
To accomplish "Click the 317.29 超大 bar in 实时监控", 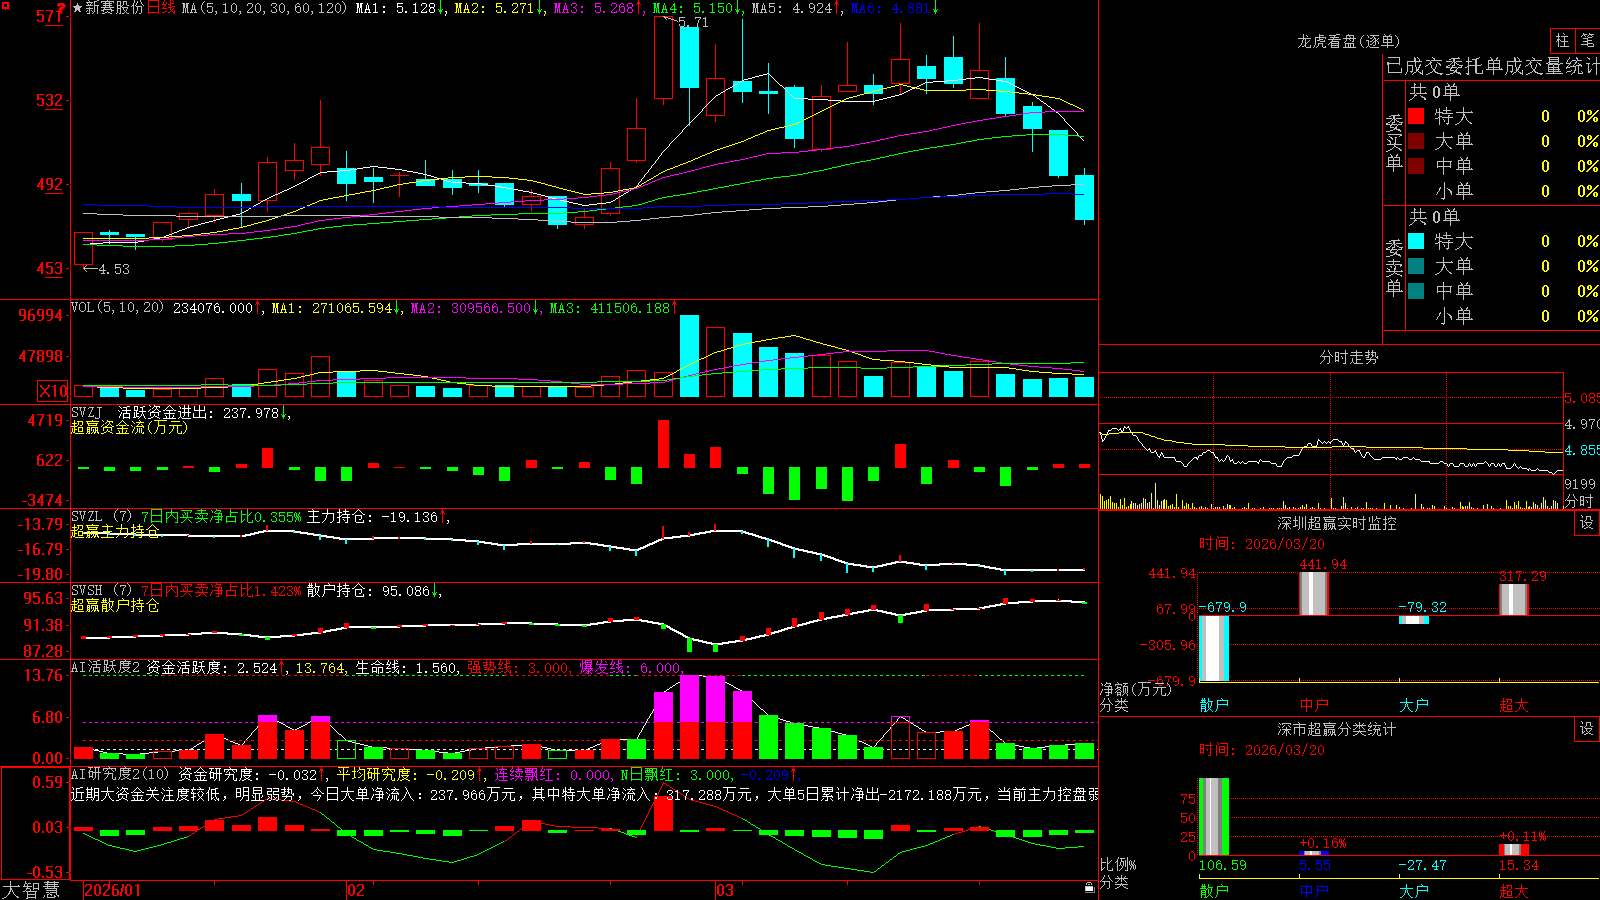I will (1513, 600).
